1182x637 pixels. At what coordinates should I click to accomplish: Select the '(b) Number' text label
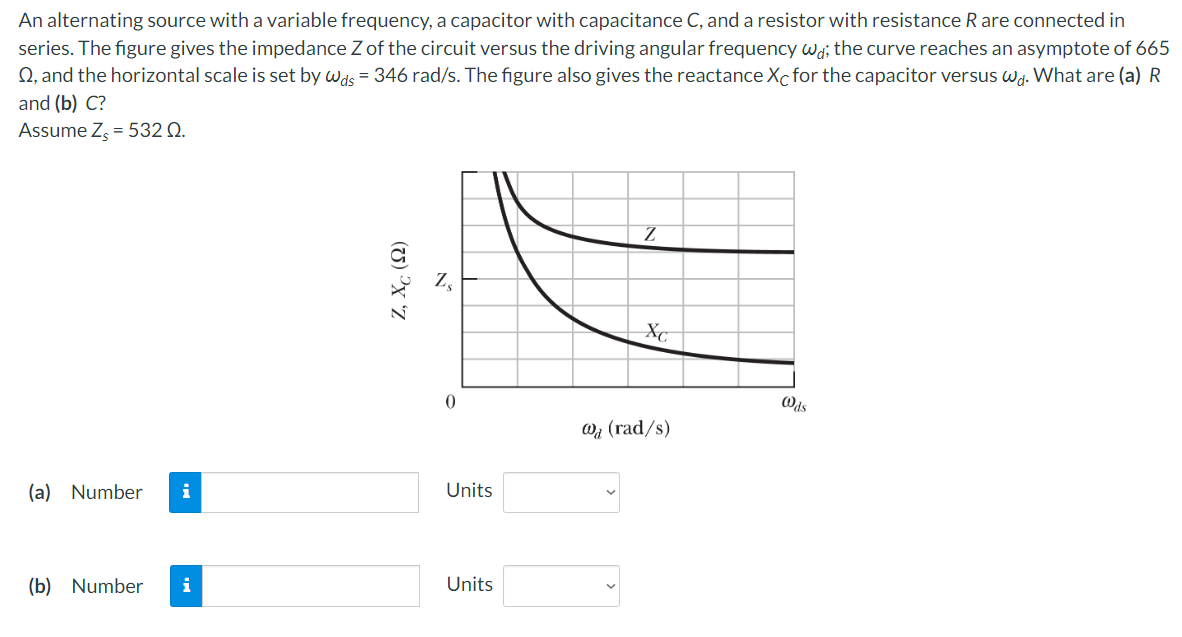85,586
